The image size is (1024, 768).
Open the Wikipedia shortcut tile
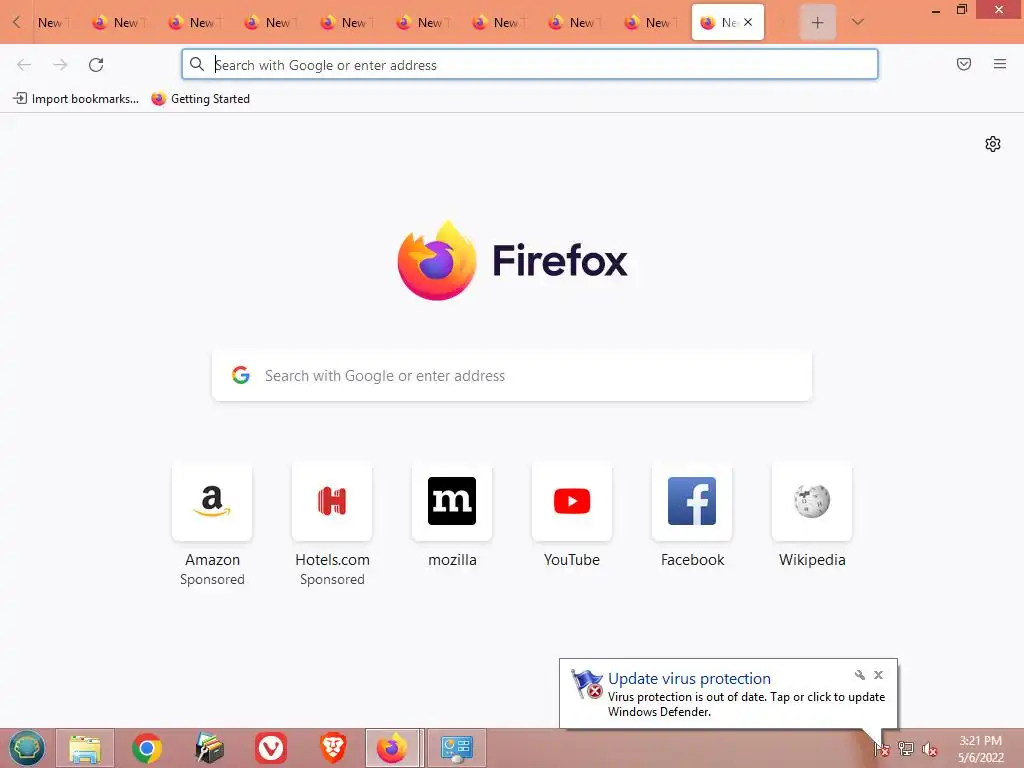pyautogui.click(x=812, y=502)
